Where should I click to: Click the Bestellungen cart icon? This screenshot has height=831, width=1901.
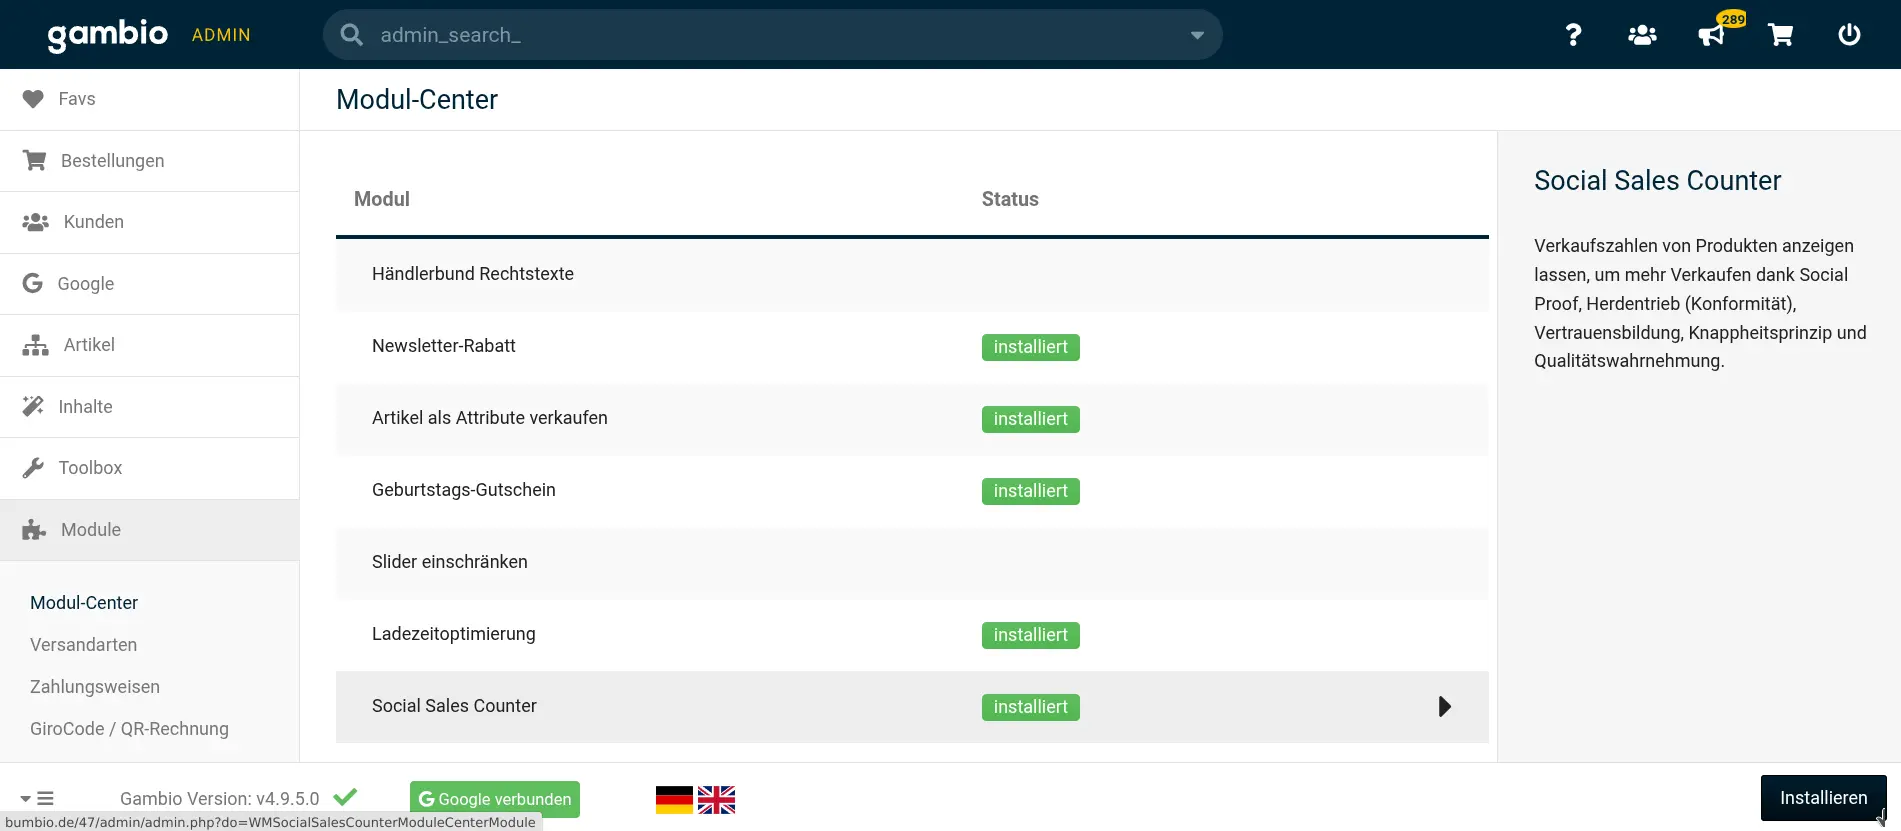click(x=35, y=160)
